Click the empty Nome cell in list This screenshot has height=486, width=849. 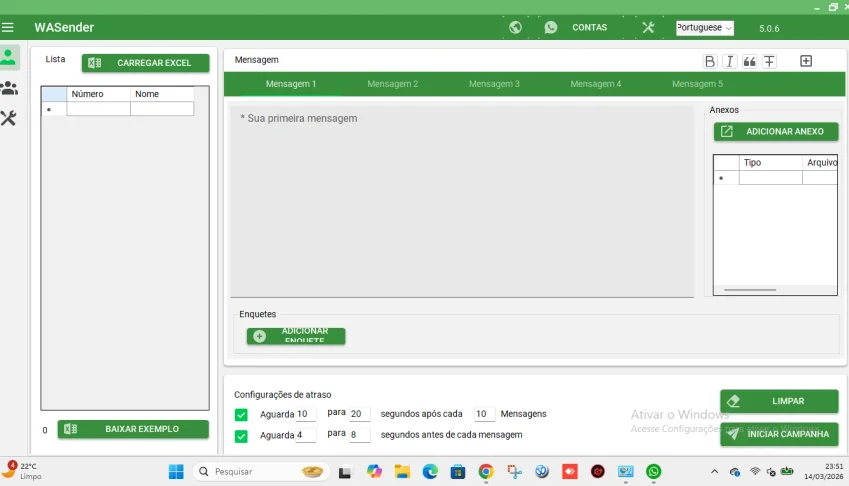(162, 109)
